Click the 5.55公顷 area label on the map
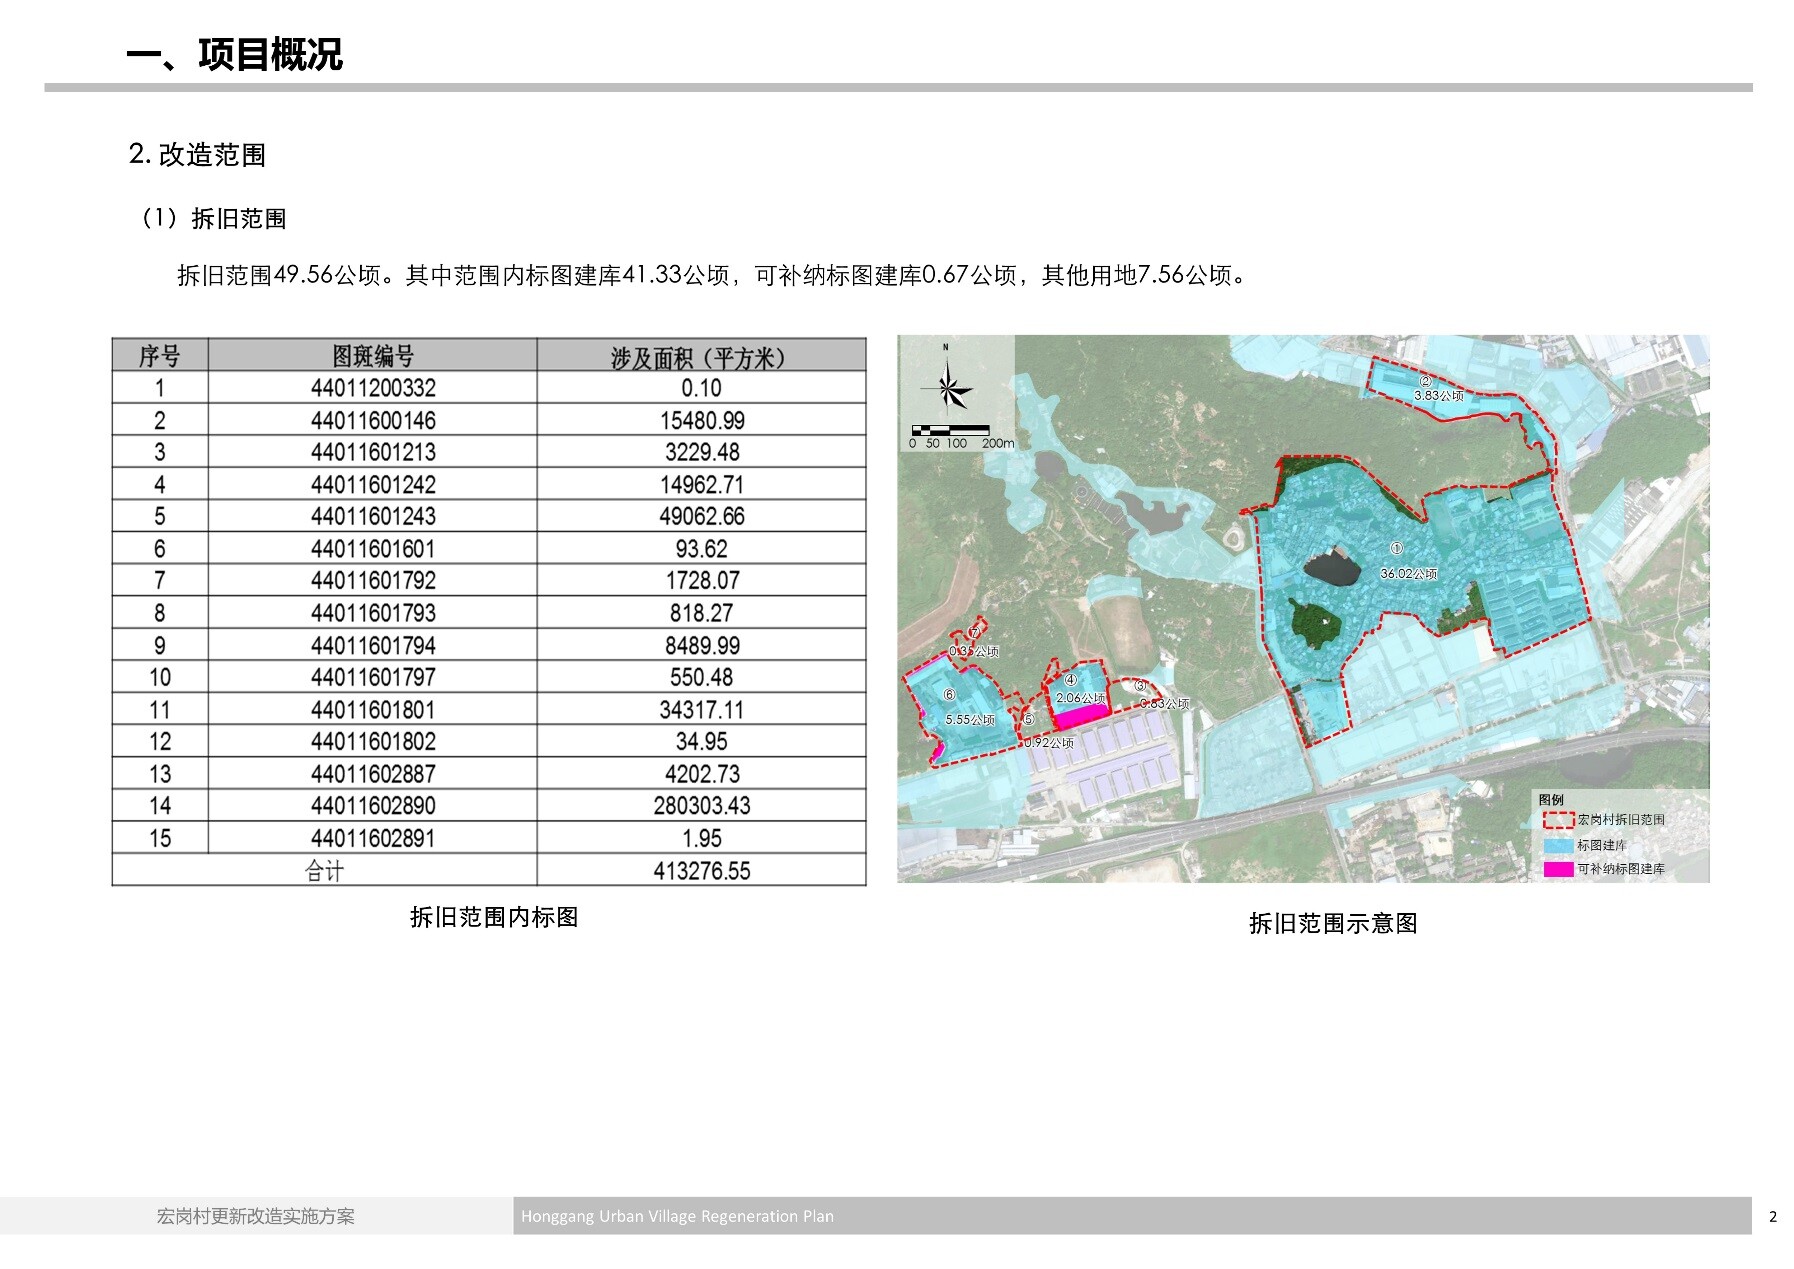Viewport: 1794px width, 1269px height. [969, 720]
